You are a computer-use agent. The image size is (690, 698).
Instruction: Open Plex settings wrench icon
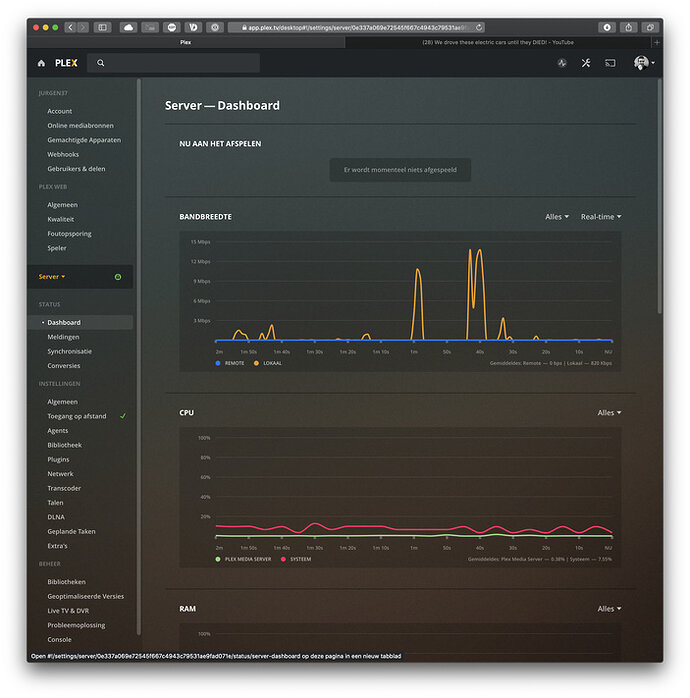pyautogui.click(x=586, y=63)
